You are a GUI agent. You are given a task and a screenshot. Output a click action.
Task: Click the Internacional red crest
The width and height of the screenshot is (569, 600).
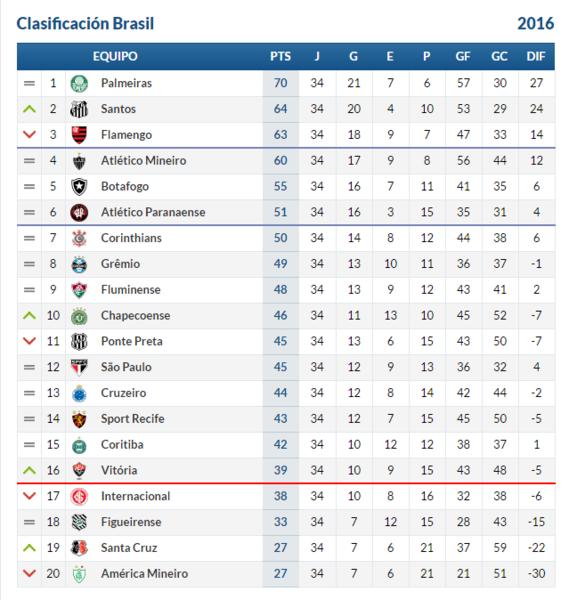tap(79, 497)
